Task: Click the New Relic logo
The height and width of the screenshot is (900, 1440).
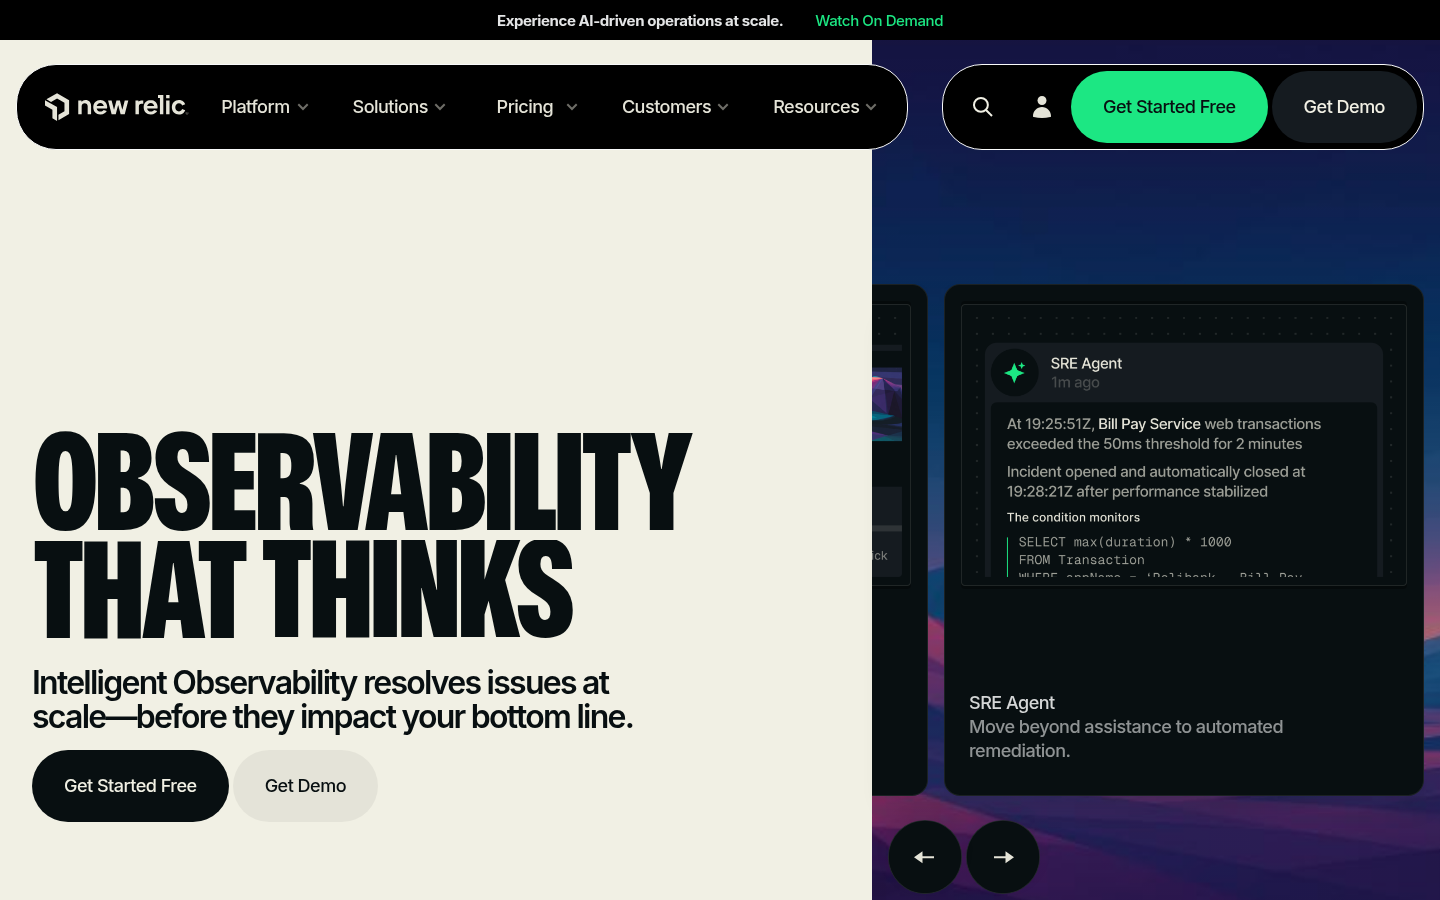Action: click(x=116, y=107)
